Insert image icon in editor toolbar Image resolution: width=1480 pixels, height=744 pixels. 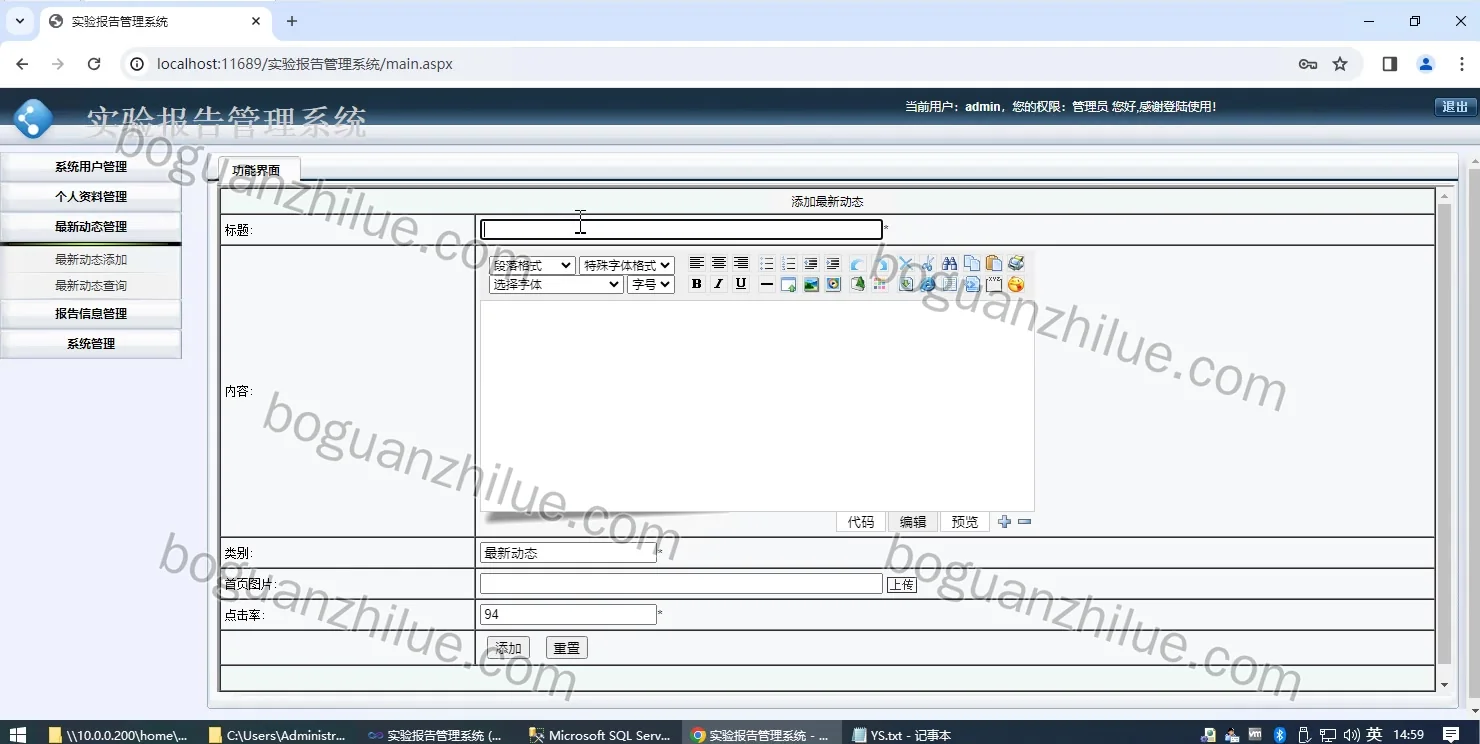click(x=811, y=284)
